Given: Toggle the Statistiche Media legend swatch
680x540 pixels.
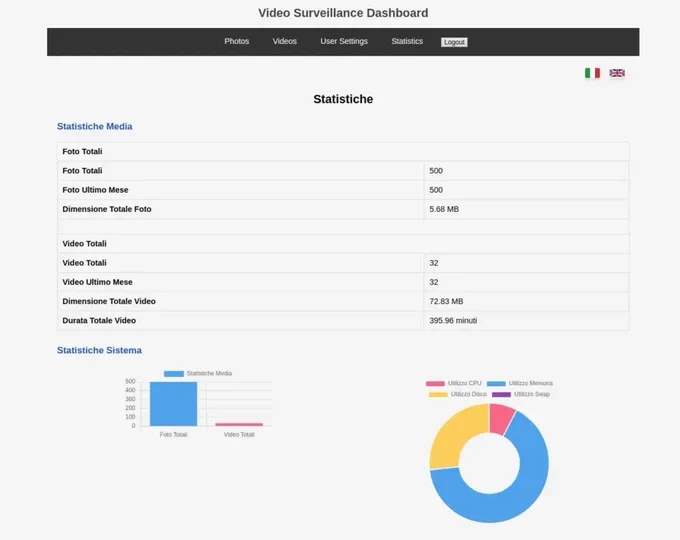Looking at the screenshot, I should pyautogui.click(x=174, y=373).
